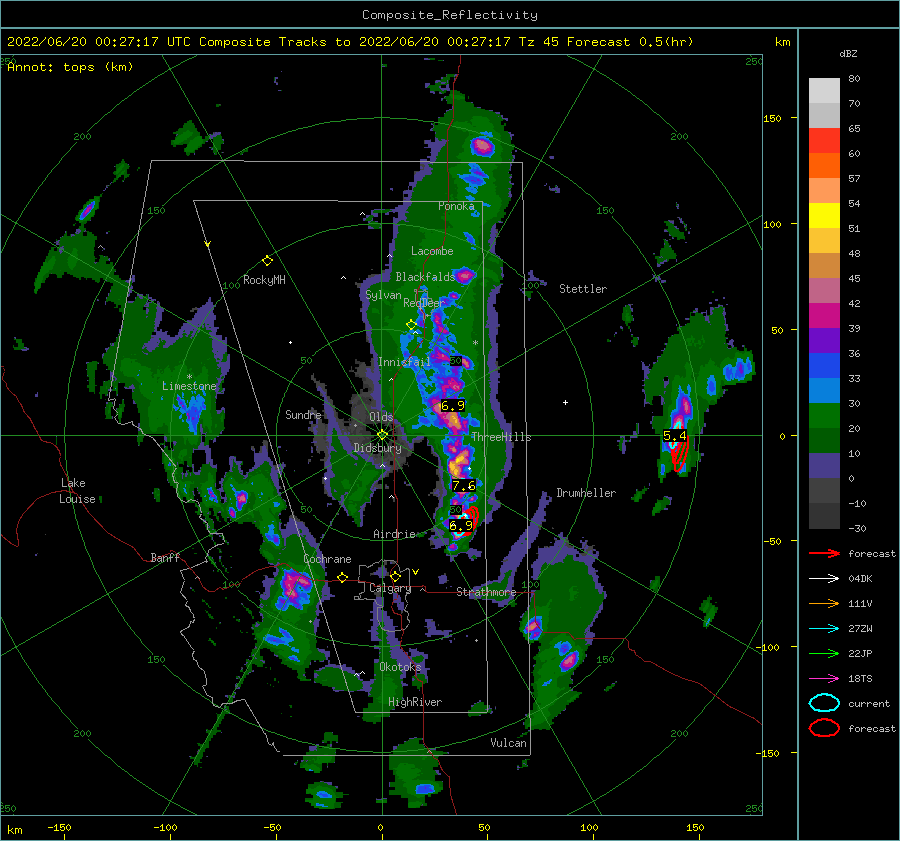Click the ThreeHills town label
The image size is (900, 841).
(x=502, y=437)
